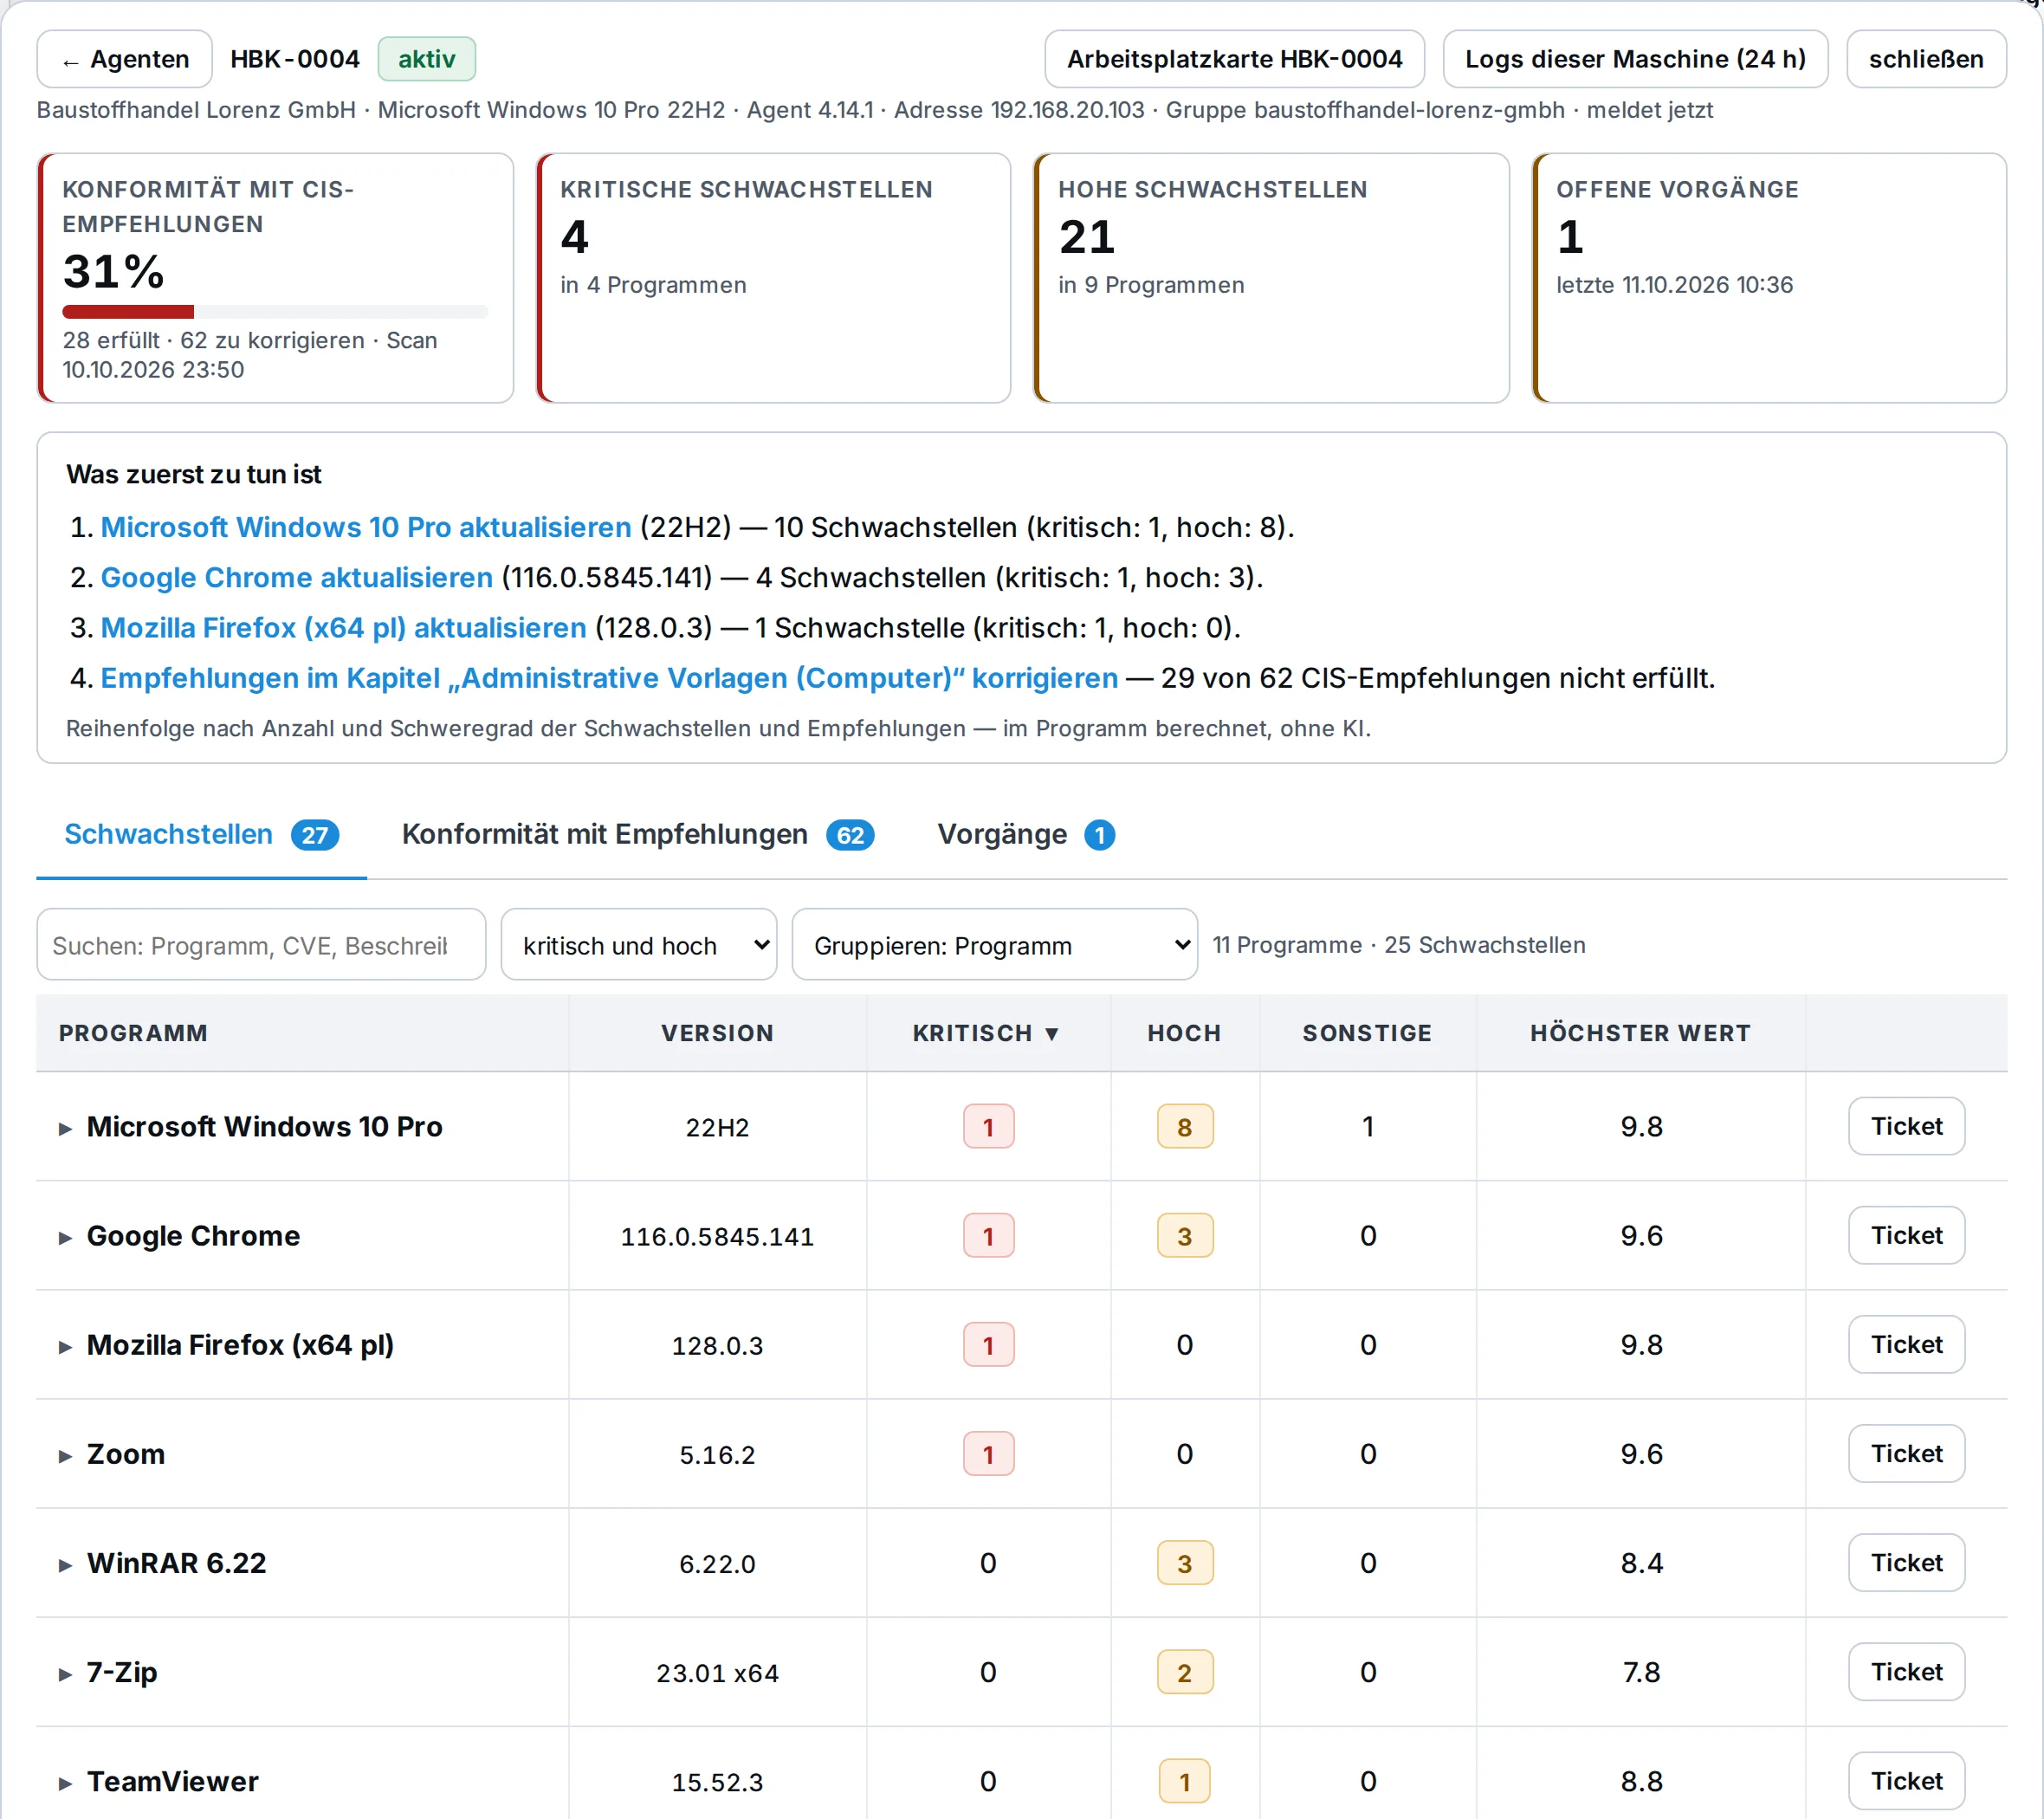Open Microsoft Windows 10 Pro aktualisieren link
Screen dimensions: 2044x1819
click(366, 527)
